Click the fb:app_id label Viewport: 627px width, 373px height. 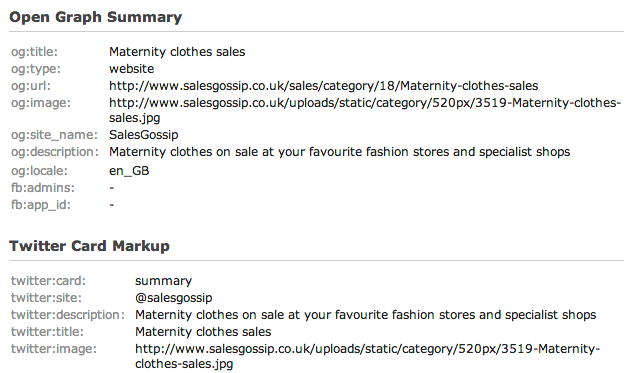coord(41,205)
